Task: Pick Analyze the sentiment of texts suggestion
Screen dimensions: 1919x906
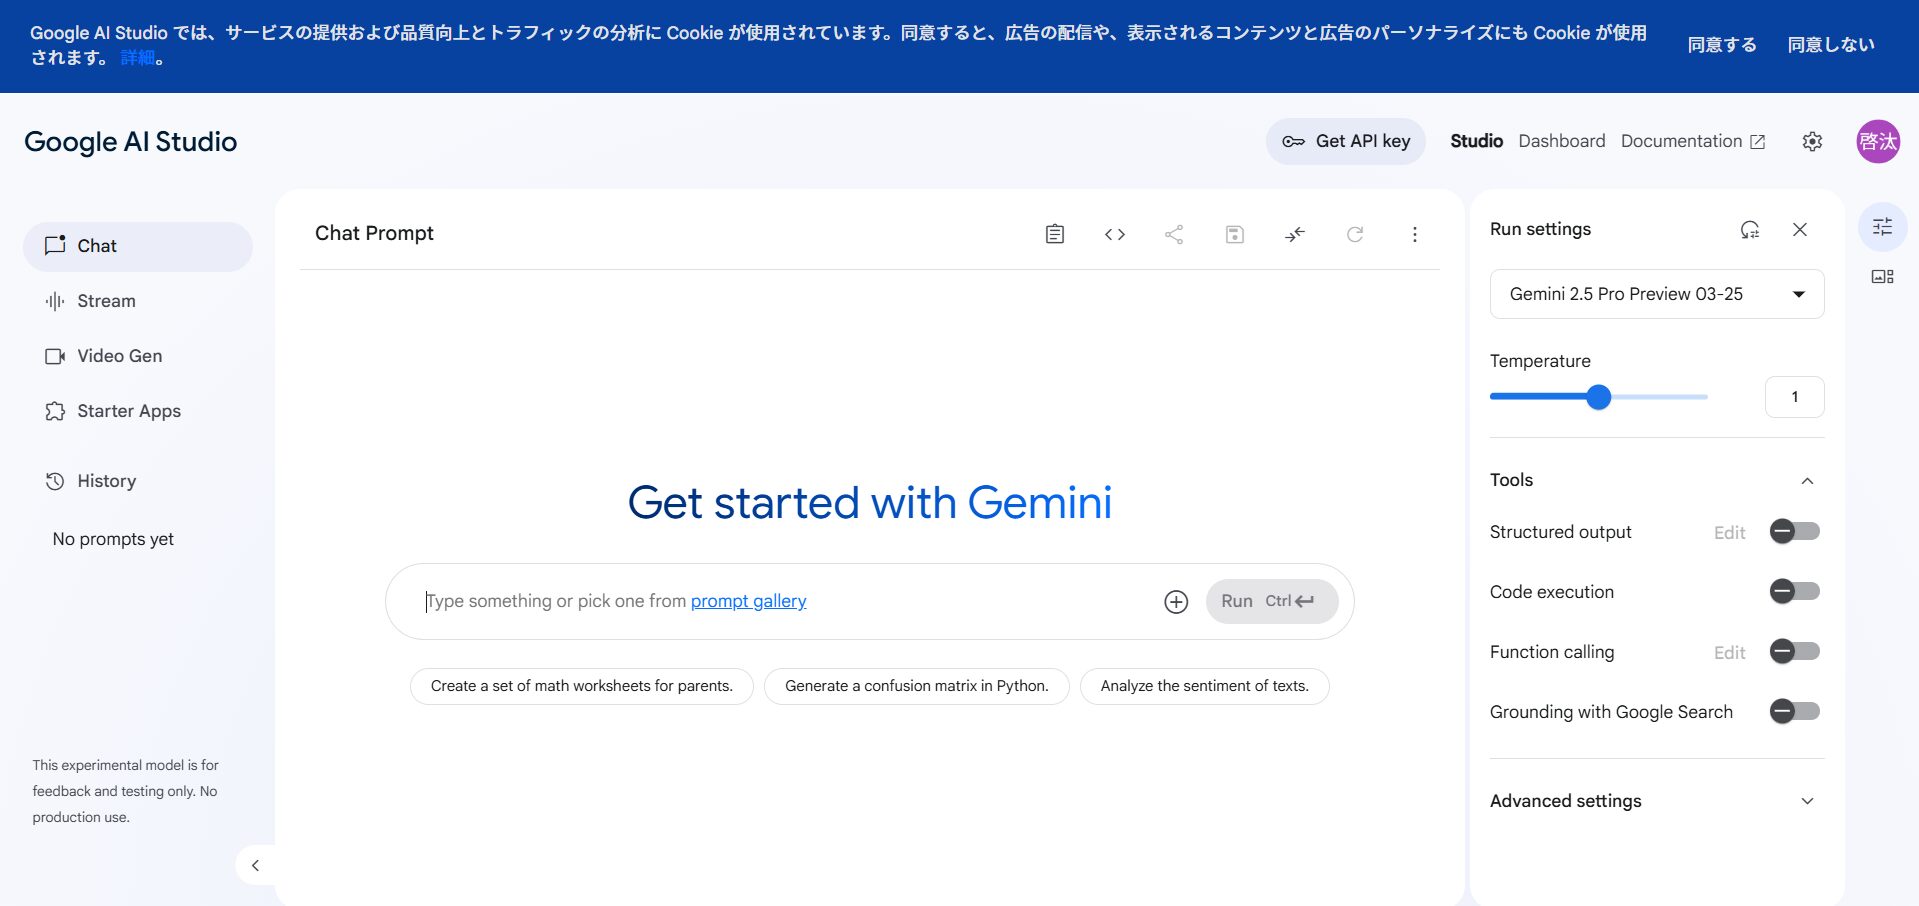Action: 1205,686
